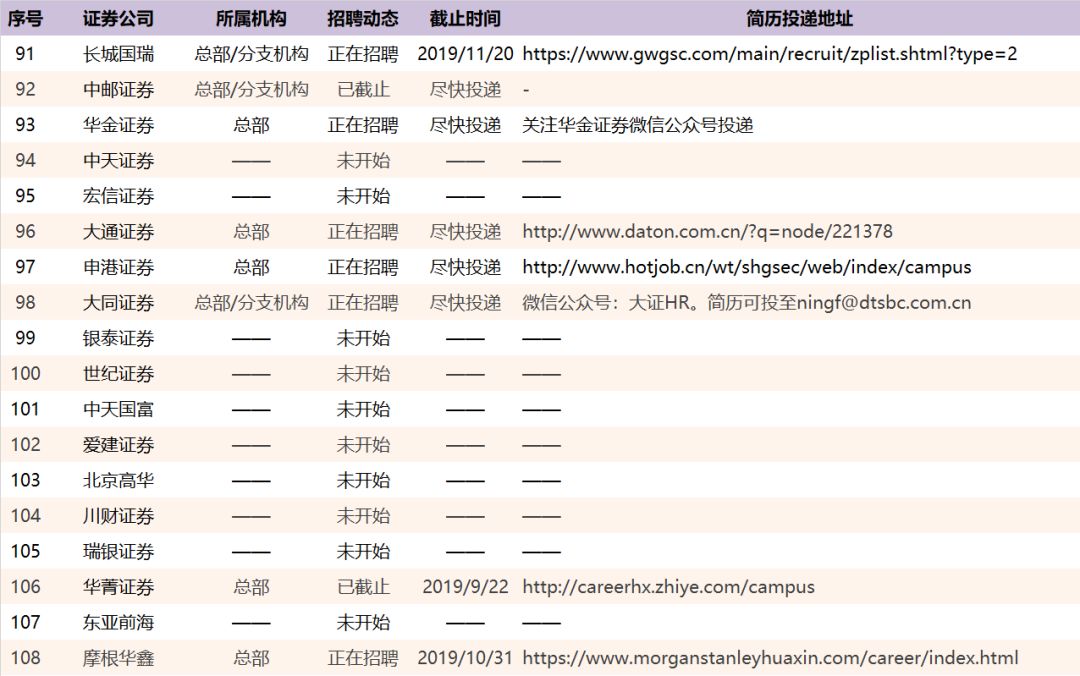Click the 正在招聘 status of 华金证券

click(x=363, y=125)
